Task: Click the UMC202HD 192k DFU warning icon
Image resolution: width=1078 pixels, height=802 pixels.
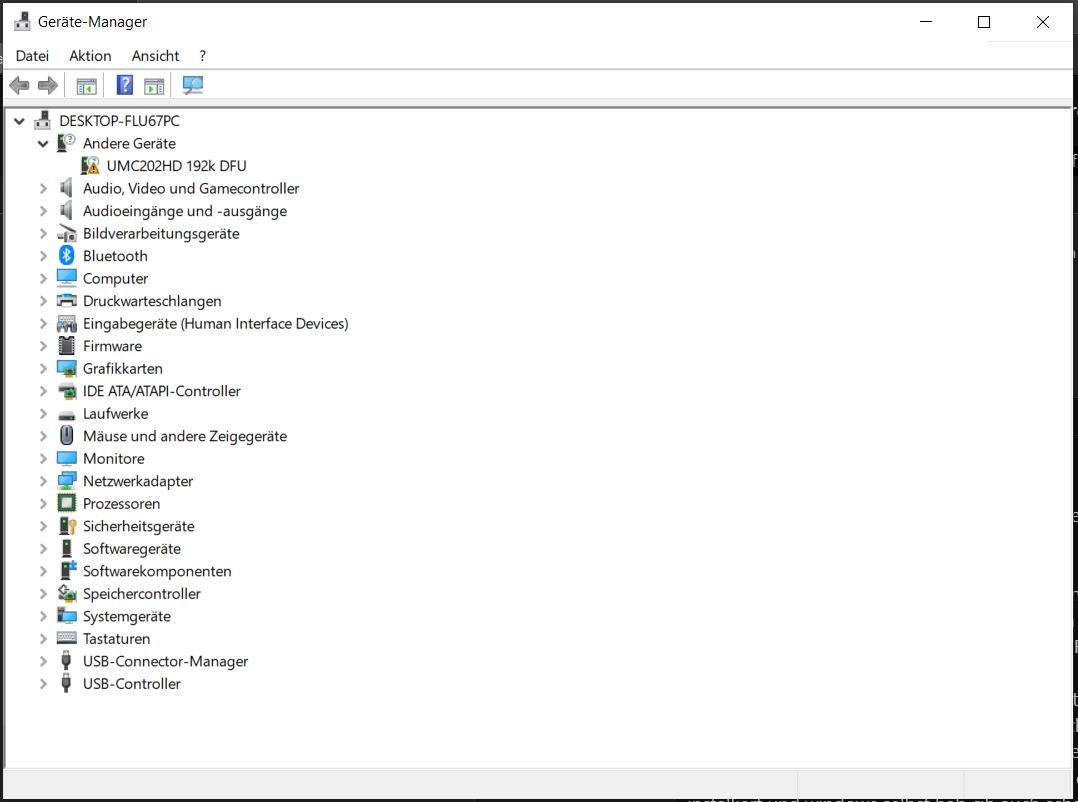Action: pyautogui.click(x=90, y=166)
